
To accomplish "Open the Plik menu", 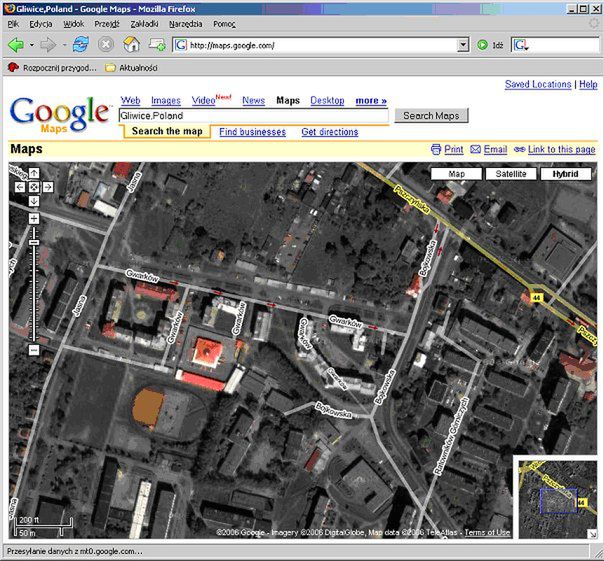I will tap(13, 24).
